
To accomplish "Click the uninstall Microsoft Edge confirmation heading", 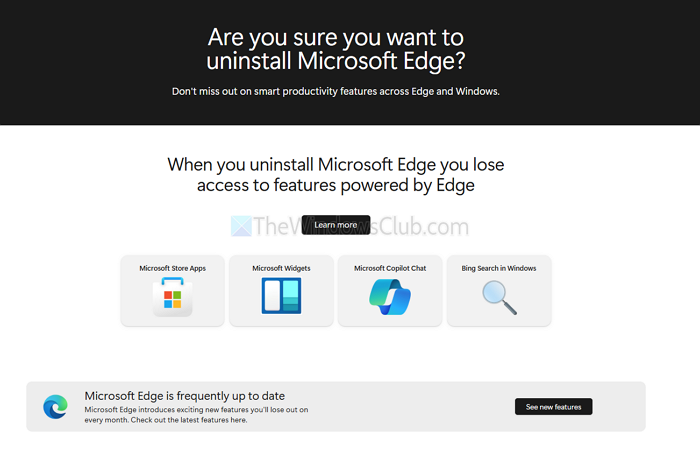I will [x=336, y=49].
